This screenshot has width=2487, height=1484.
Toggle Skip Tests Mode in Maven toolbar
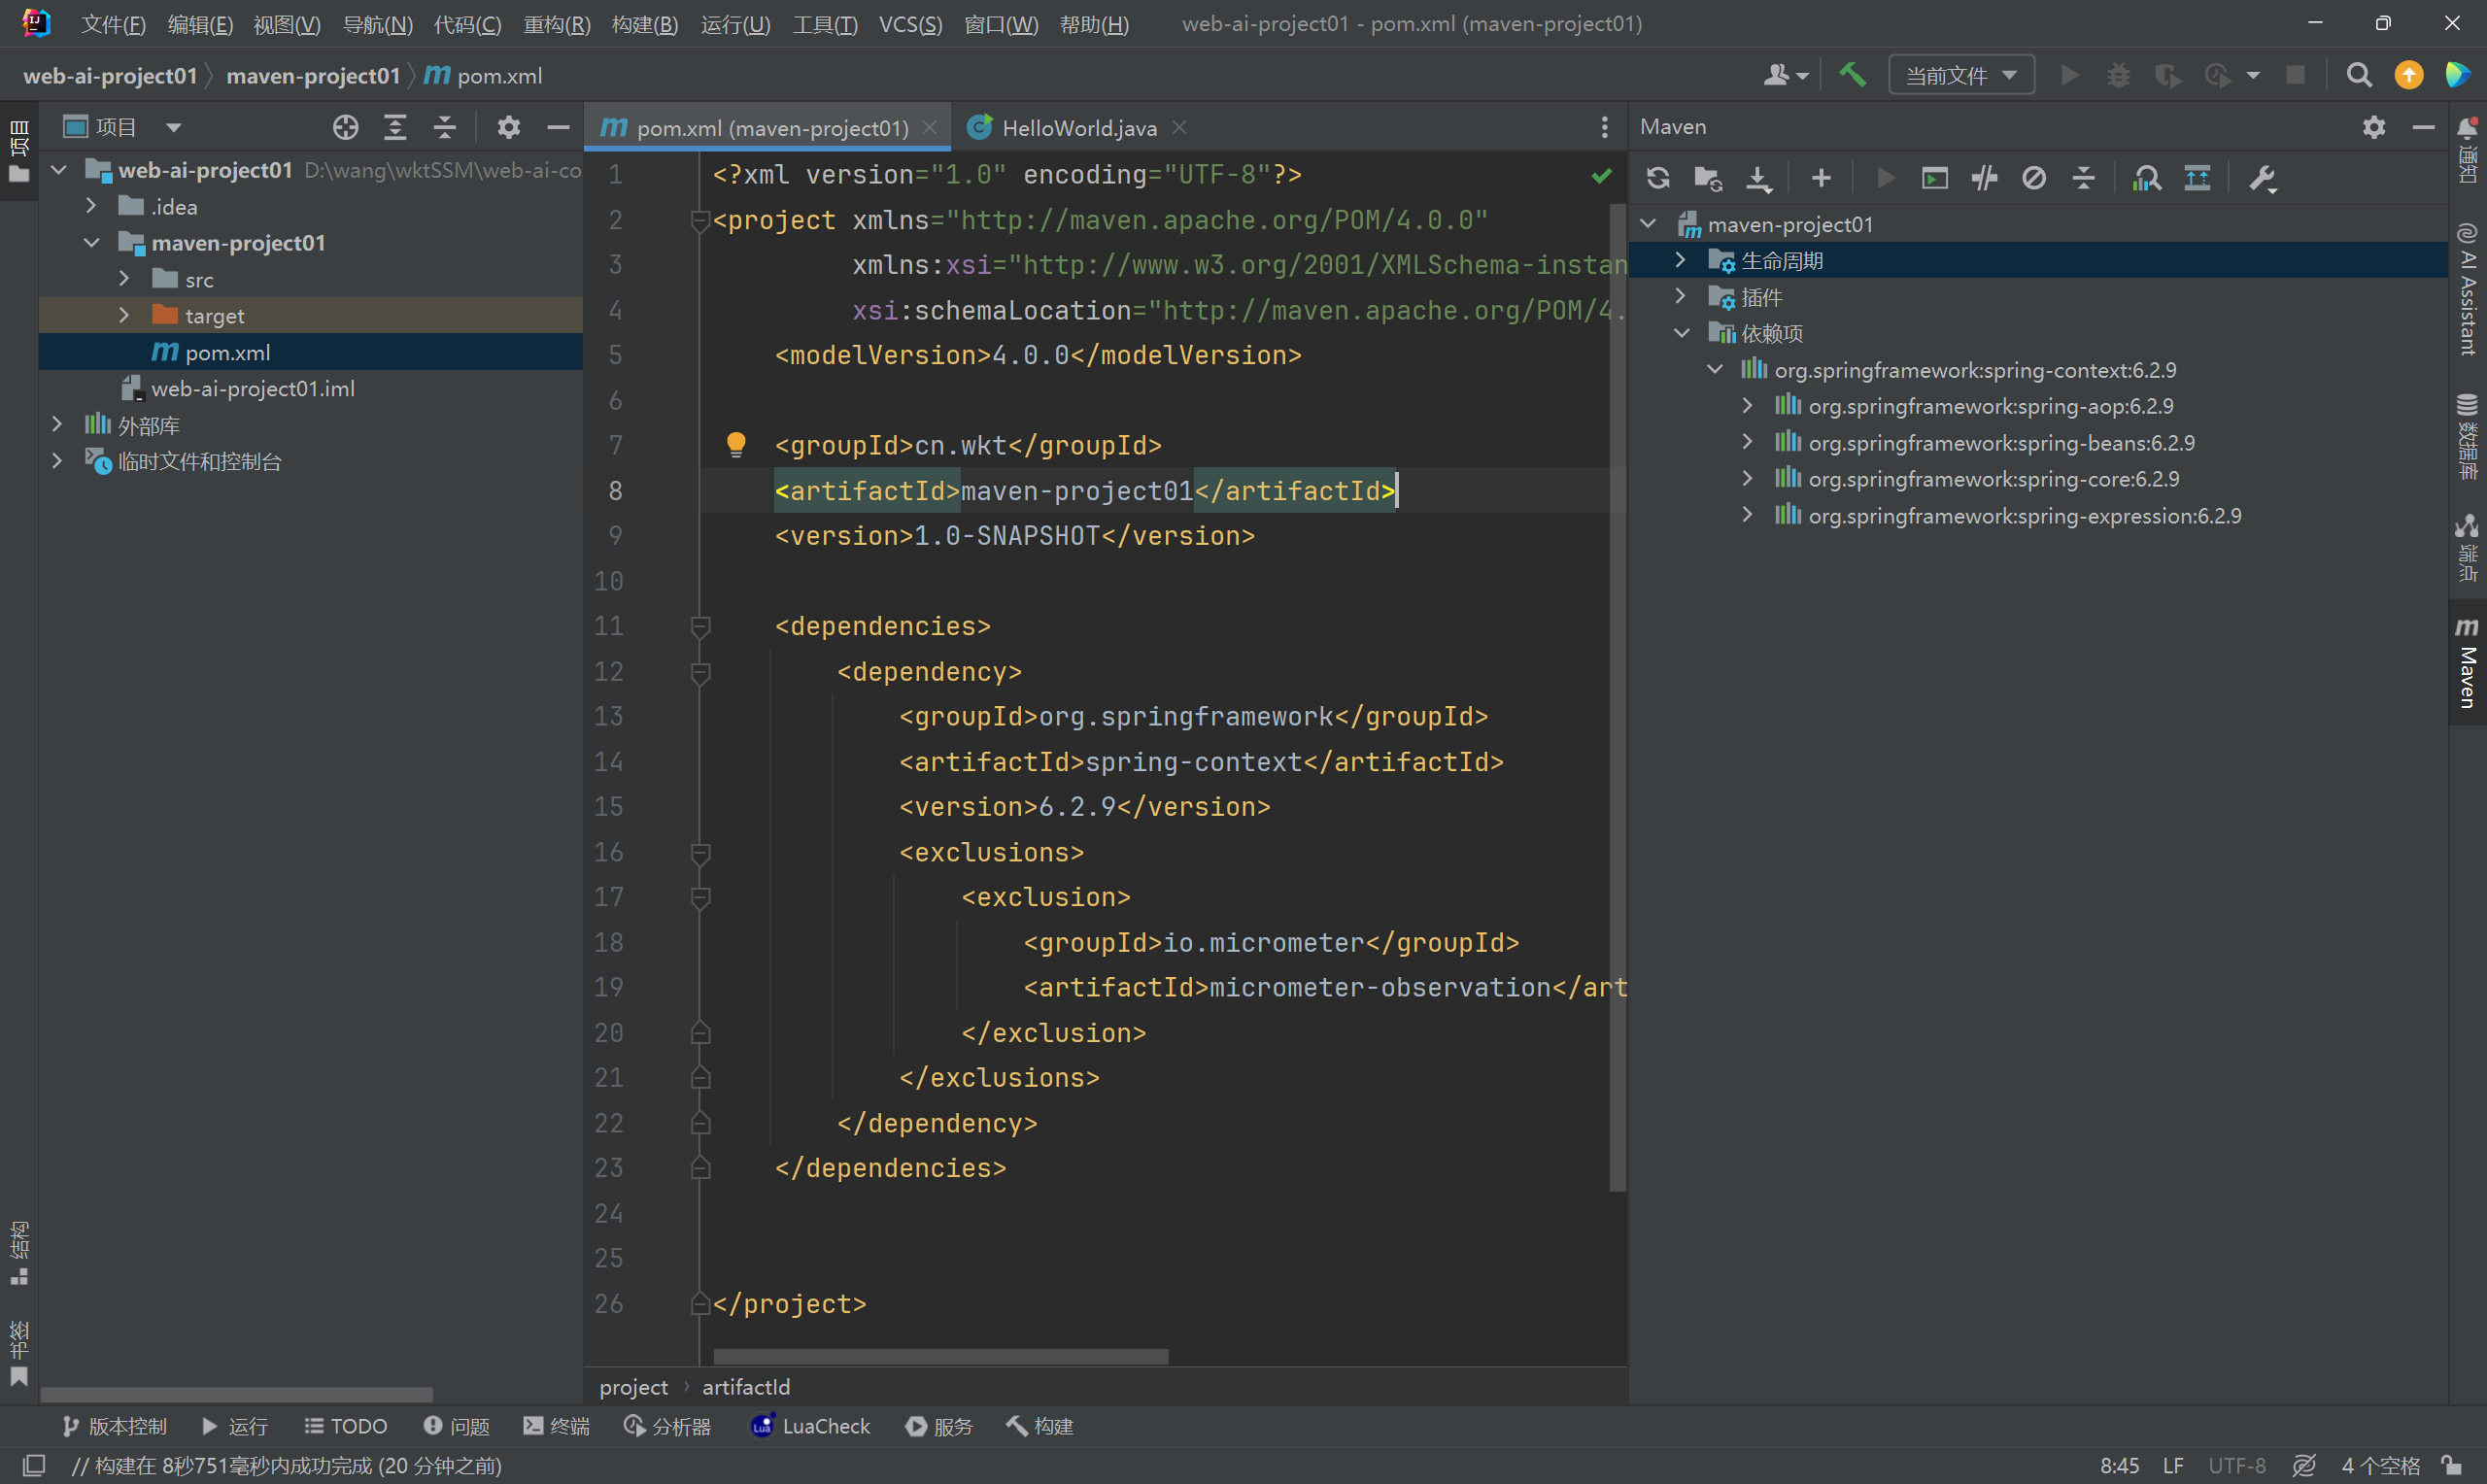click(2033, 178)
